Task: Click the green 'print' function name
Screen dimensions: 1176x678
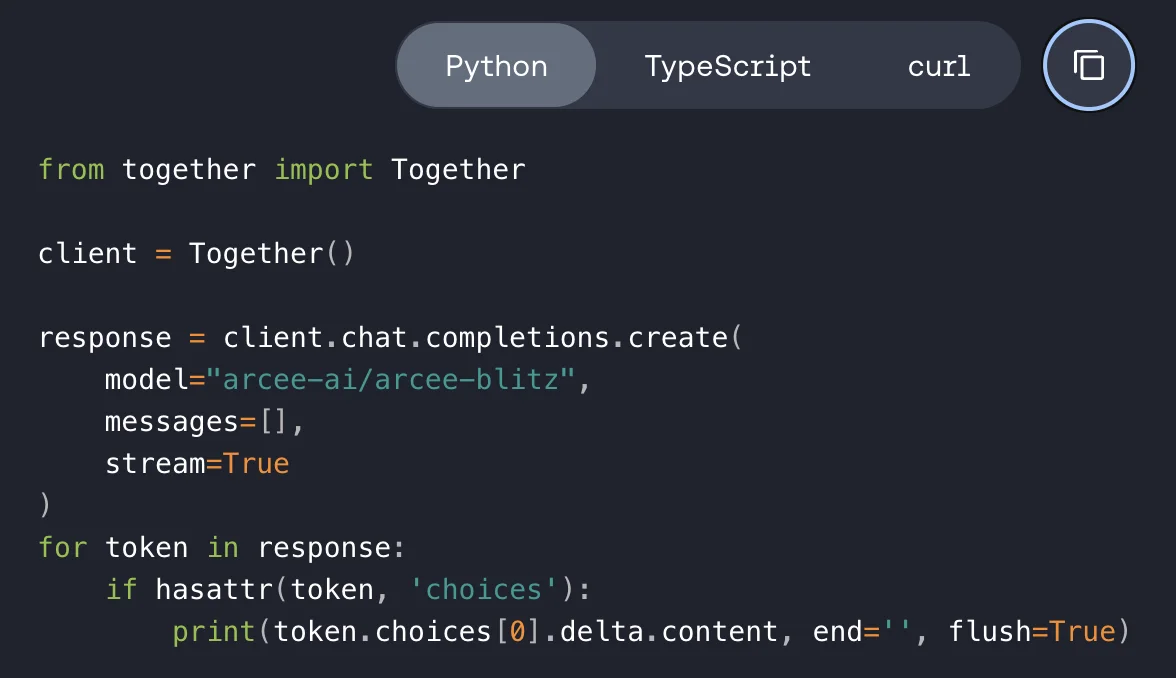Action: 214,632
